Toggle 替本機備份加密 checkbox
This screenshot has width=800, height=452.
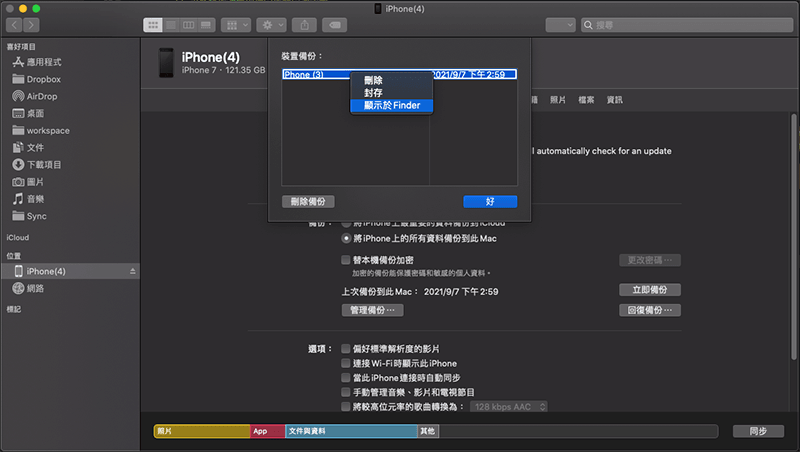coord(346,260)
